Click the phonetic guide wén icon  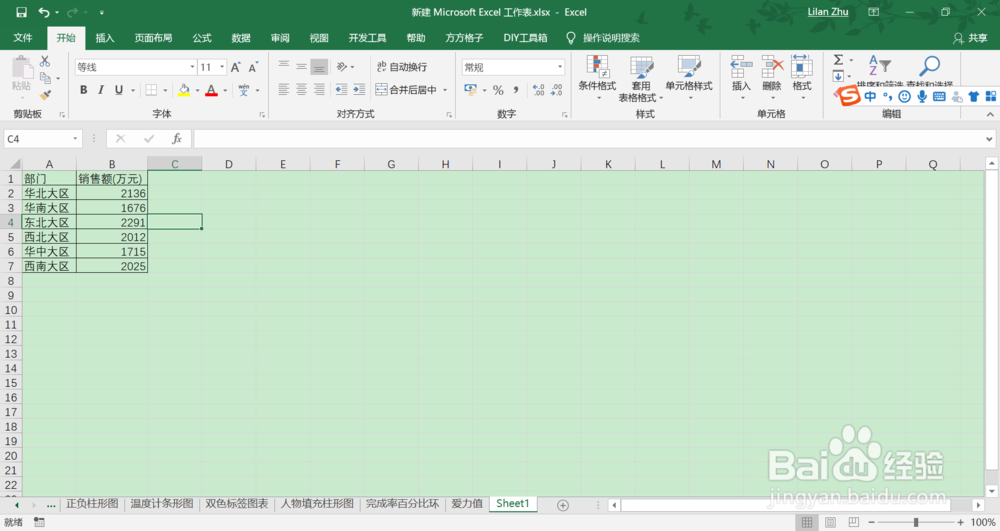(x=244, y=90)
